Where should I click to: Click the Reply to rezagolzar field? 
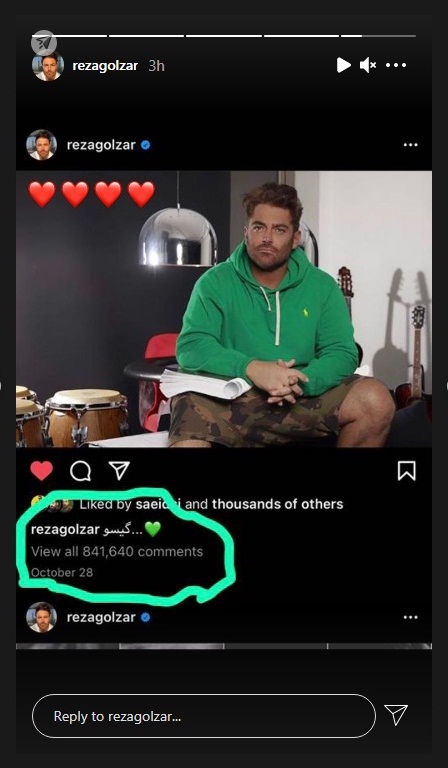click(204, 716)
